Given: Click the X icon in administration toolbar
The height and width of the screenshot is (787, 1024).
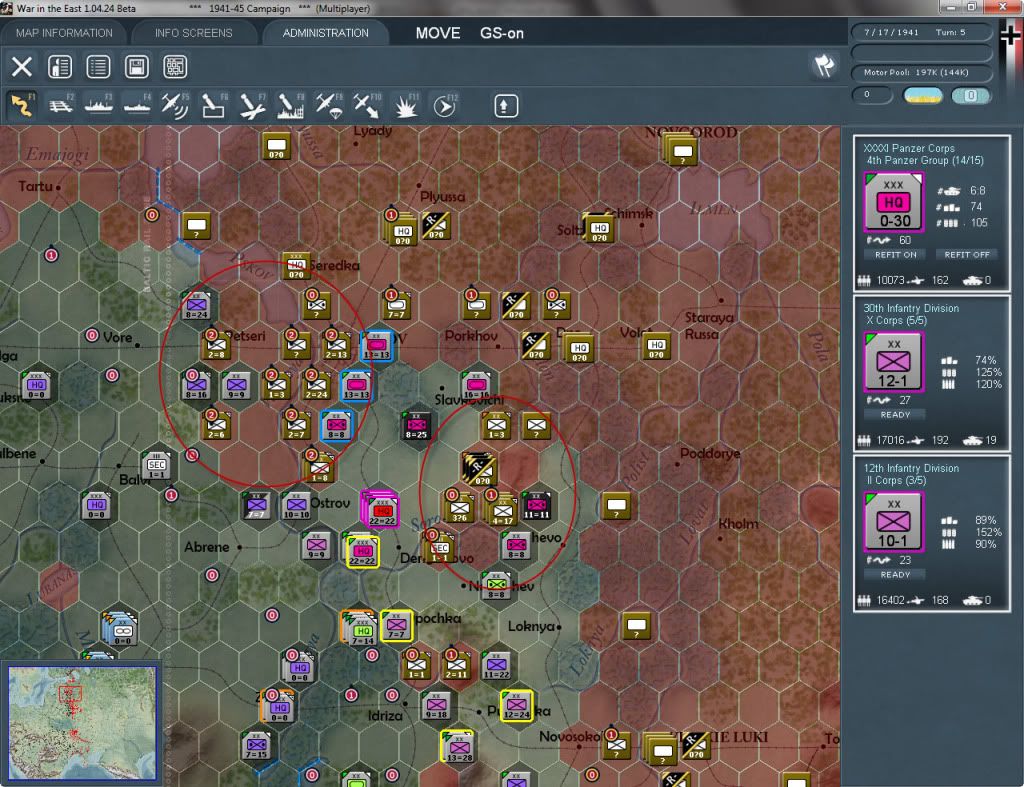Looking at the screenshot, I should (22, 67).
